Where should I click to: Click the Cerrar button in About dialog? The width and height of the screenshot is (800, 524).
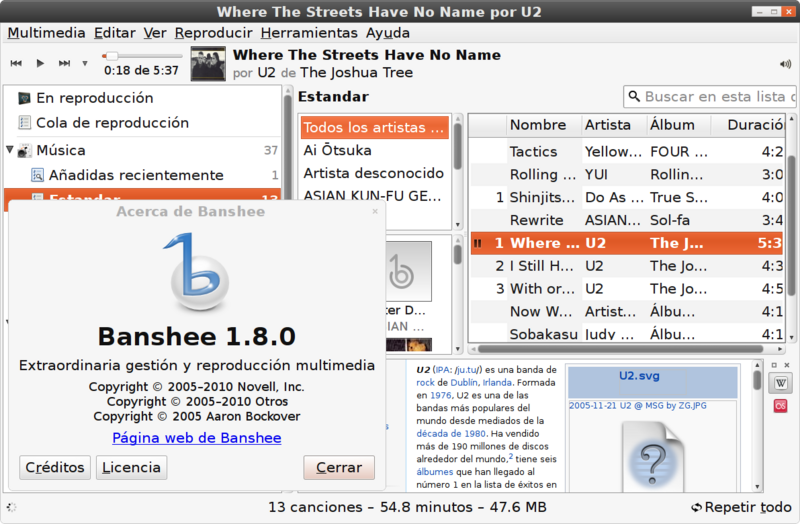(x=339, y=467)
